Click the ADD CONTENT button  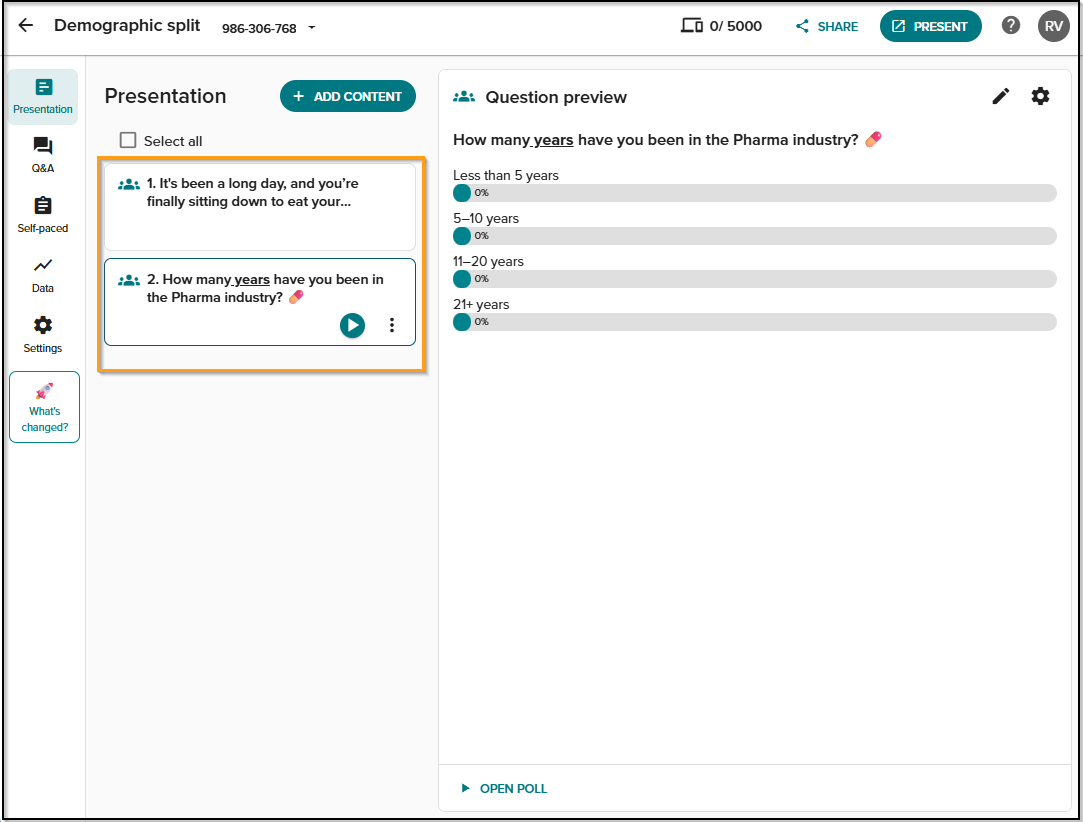pos(347,96)
